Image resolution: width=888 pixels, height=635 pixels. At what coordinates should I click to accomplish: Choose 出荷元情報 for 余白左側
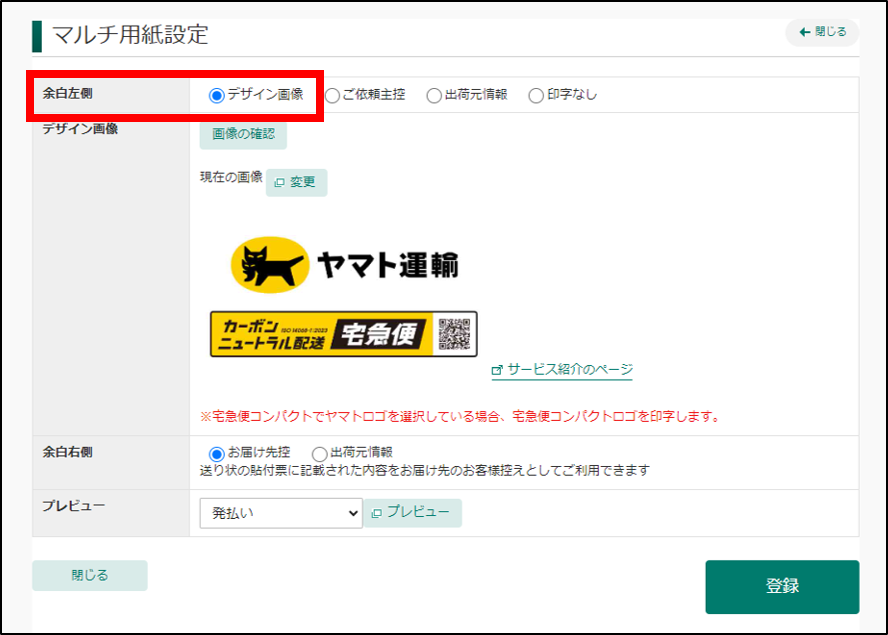point(434,96)
